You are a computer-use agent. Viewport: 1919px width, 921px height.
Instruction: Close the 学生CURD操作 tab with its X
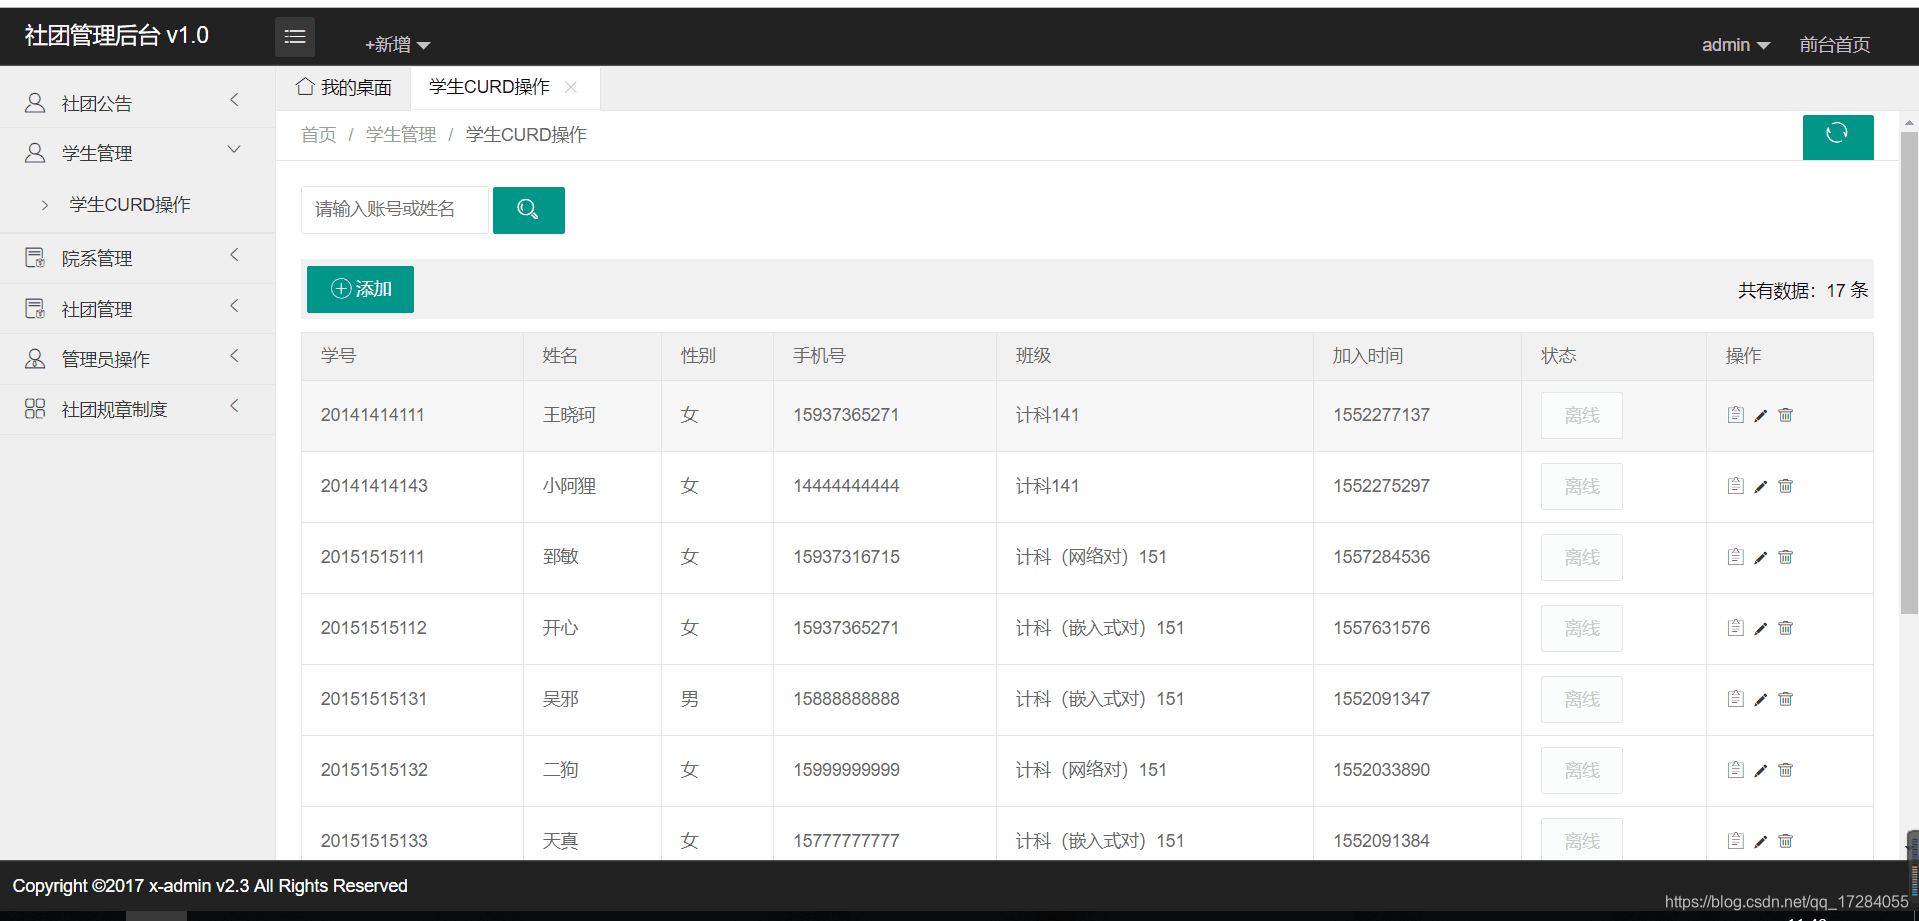tap(571, 87)
